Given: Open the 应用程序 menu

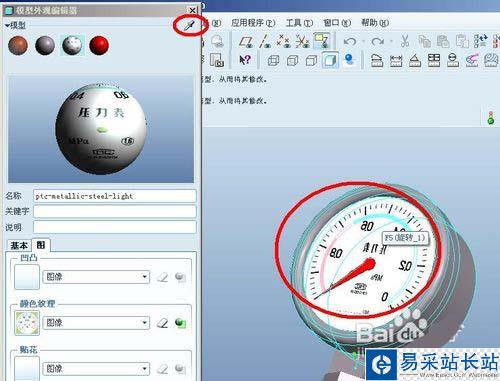Looking at the screenshot, I should (x=253, y=23).
